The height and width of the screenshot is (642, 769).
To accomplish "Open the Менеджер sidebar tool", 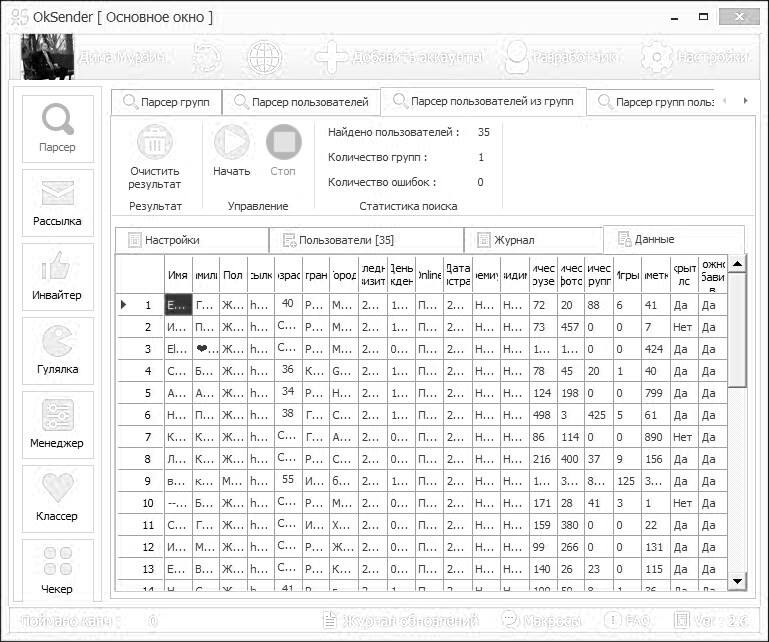I will click(57, 425).
